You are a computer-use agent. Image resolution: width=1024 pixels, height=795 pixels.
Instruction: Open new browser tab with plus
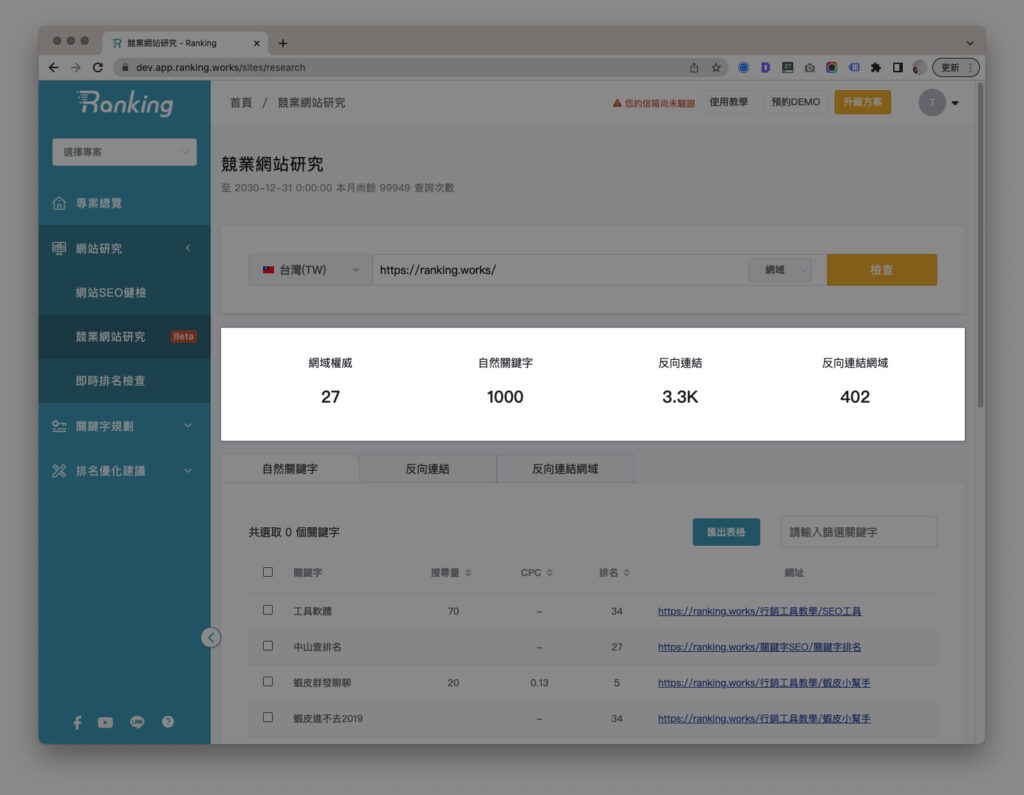(x=283, y=43)
